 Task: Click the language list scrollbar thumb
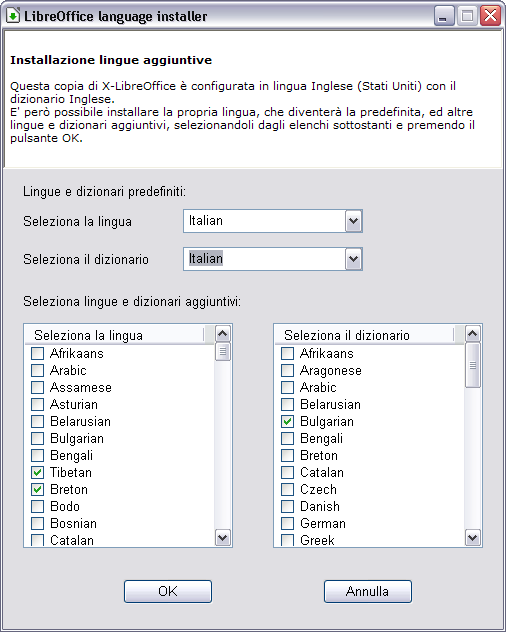tap(223, 352)
